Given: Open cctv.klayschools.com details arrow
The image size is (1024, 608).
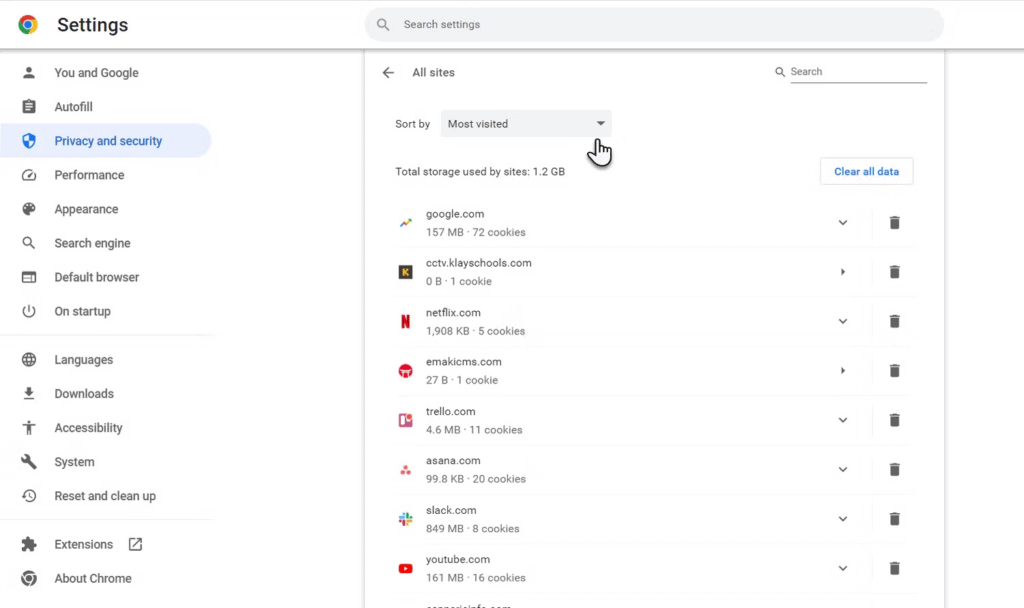Looking at the screenshot, I should tap(842, 272).
